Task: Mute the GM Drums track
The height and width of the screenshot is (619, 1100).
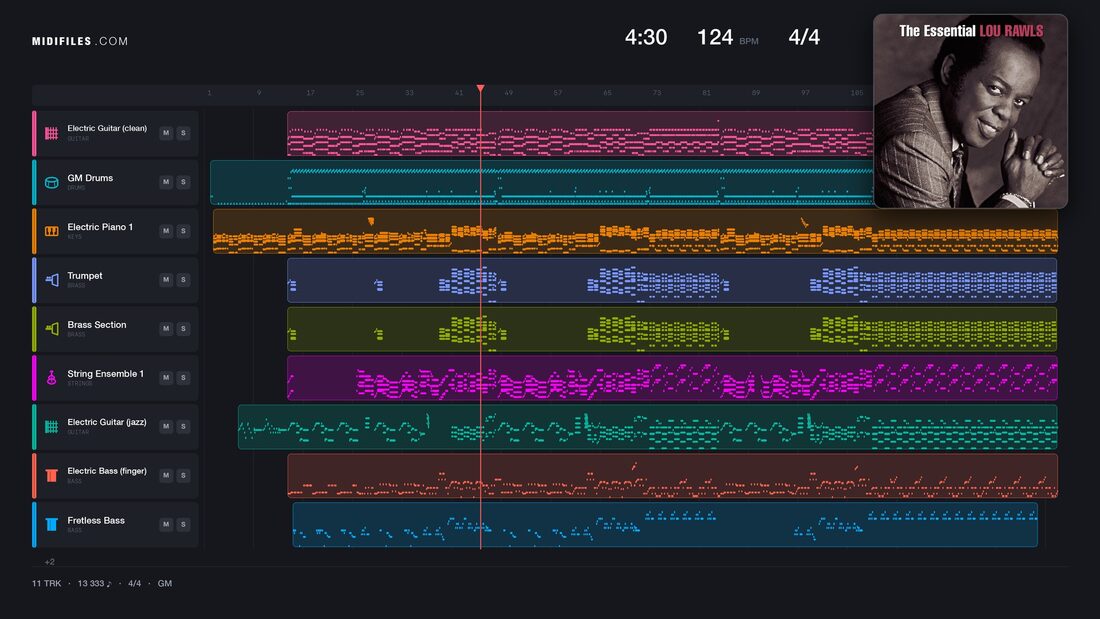Action: coord(166,182)
